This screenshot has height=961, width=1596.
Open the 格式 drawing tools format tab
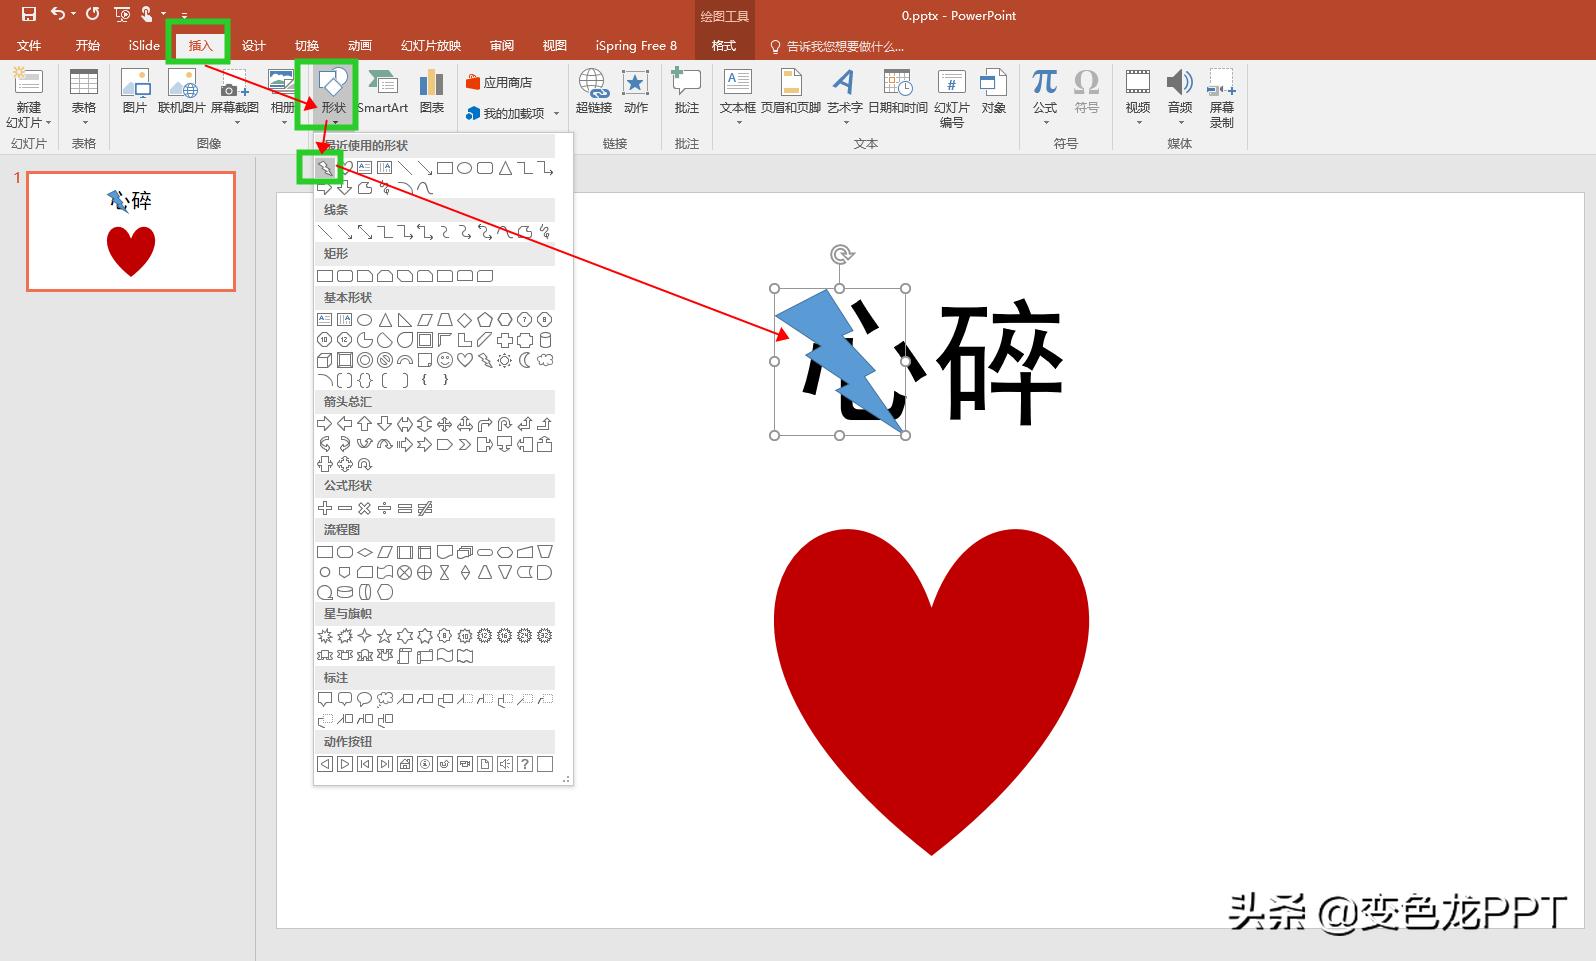[724, 45]
